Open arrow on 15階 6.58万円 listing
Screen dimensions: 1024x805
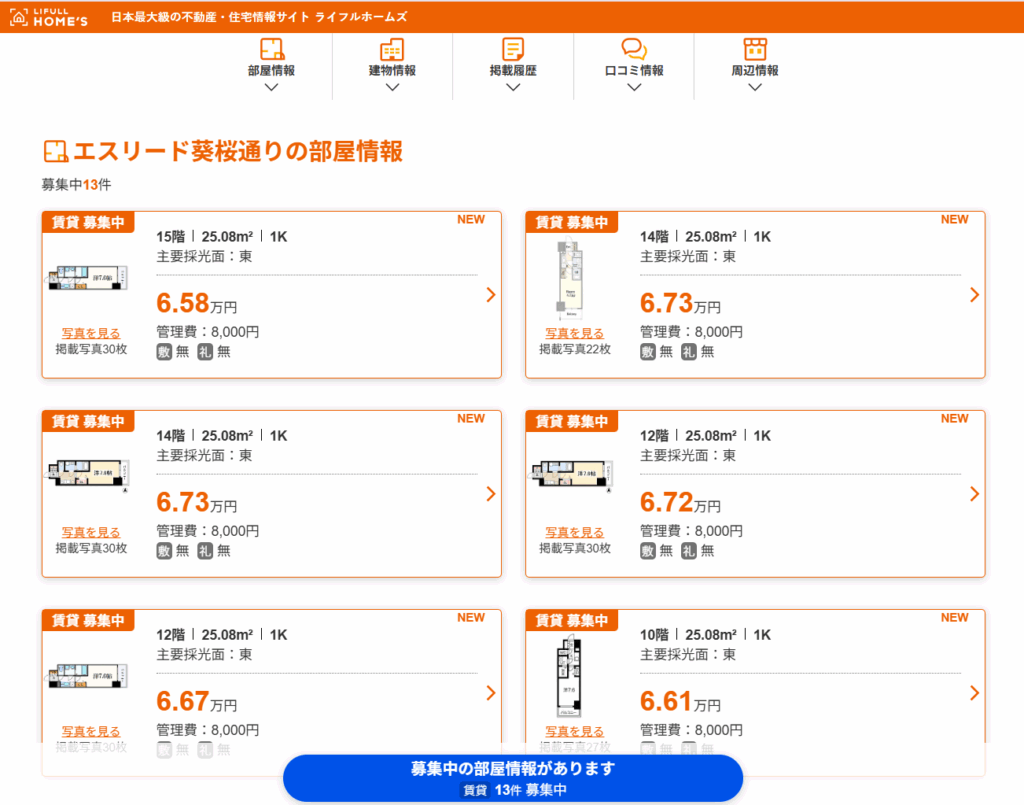coord(491,295)
